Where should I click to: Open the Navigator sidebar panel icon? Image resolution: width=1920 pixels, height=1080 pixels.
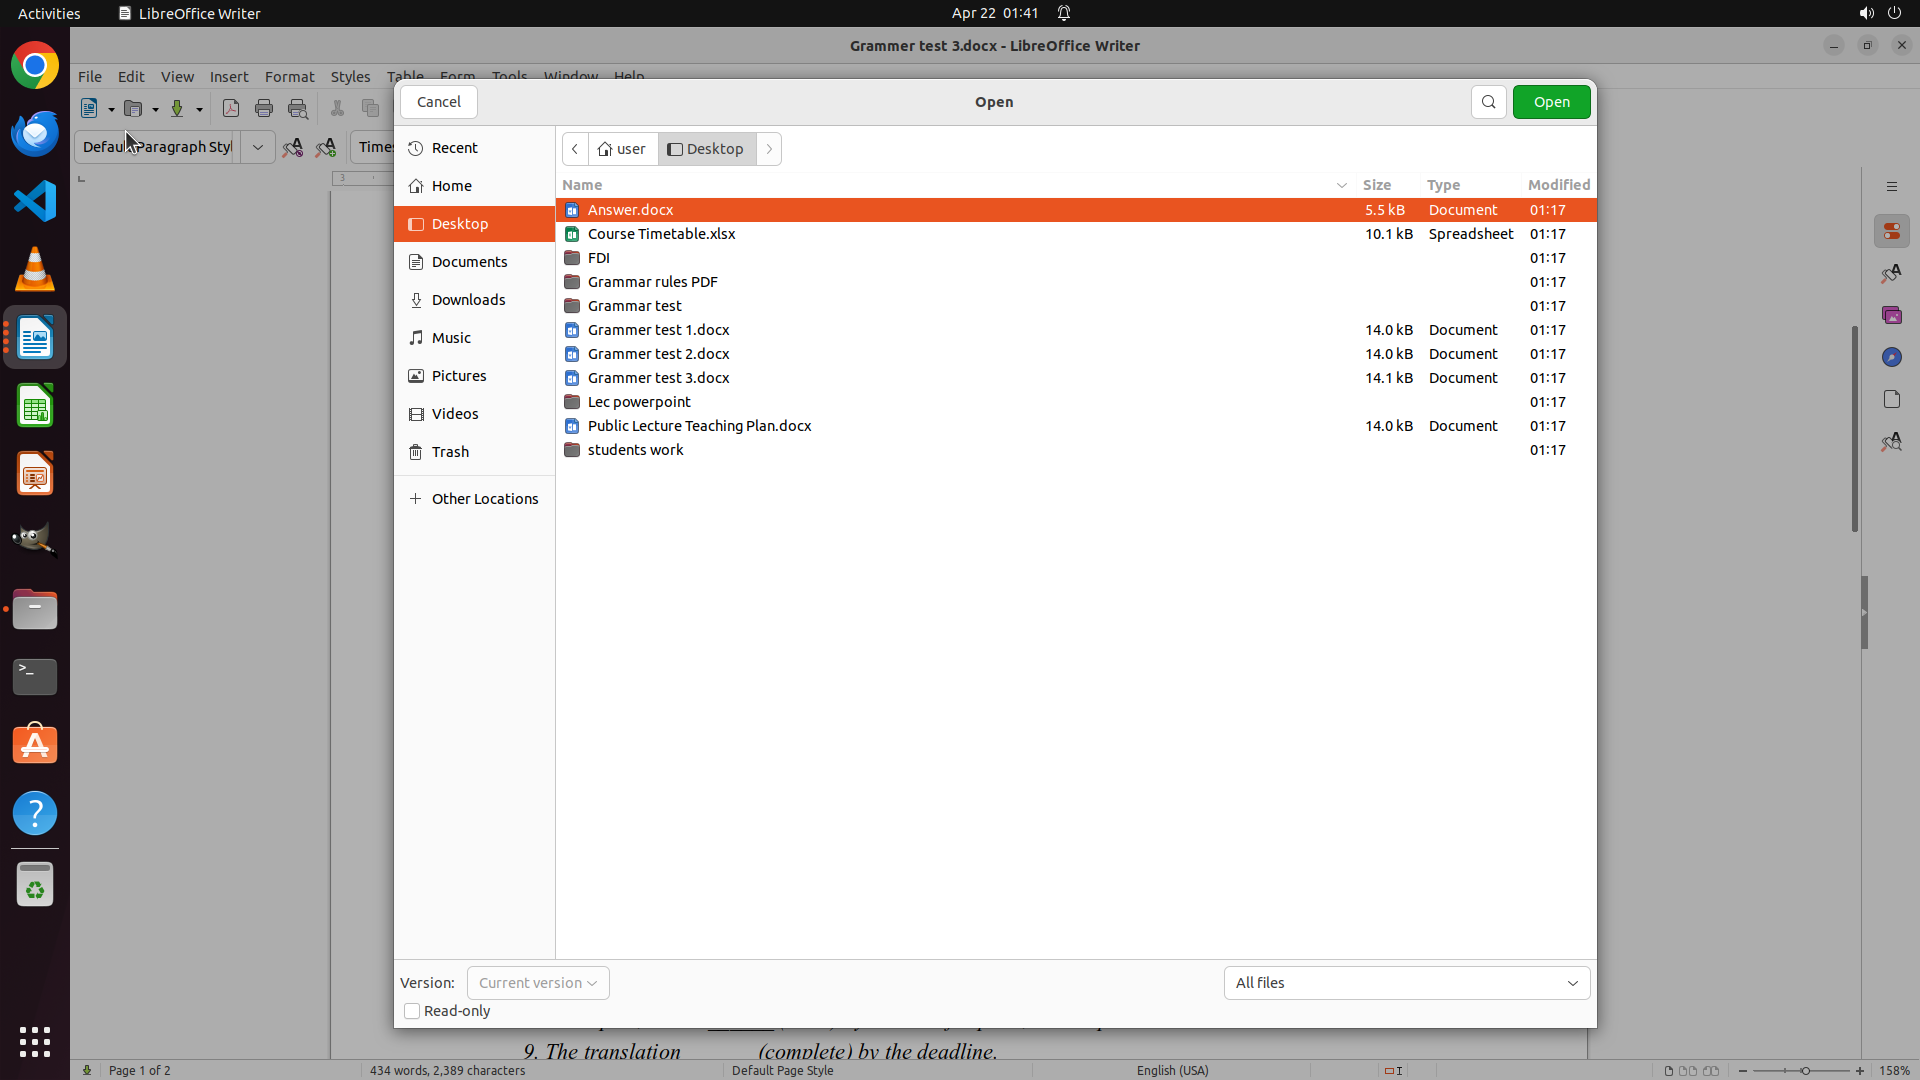point(1891,357)
